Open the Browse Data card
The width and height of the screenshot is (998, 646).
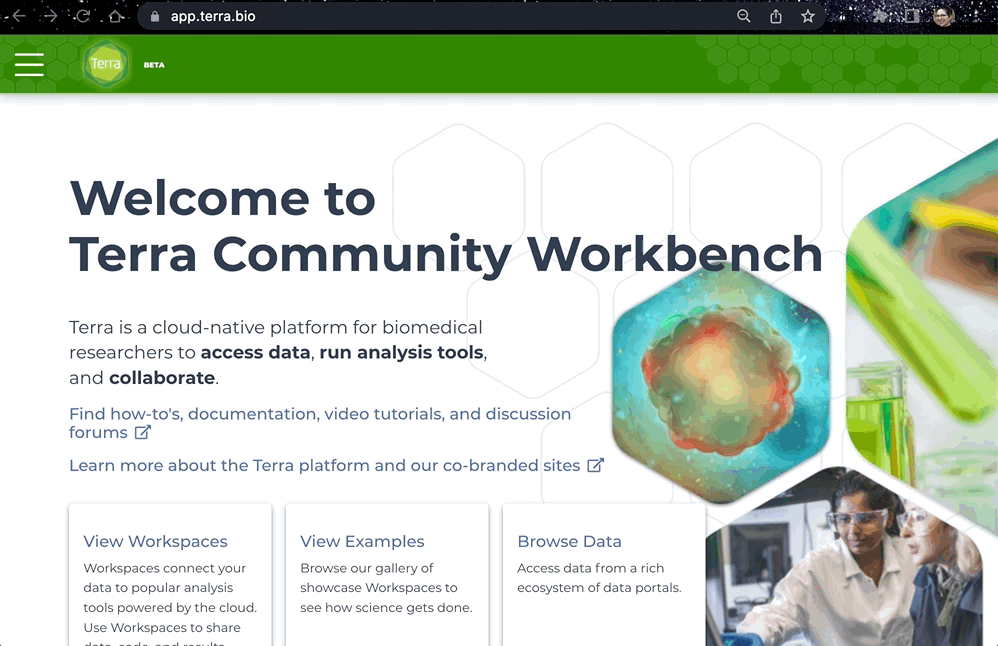(604, 575)
